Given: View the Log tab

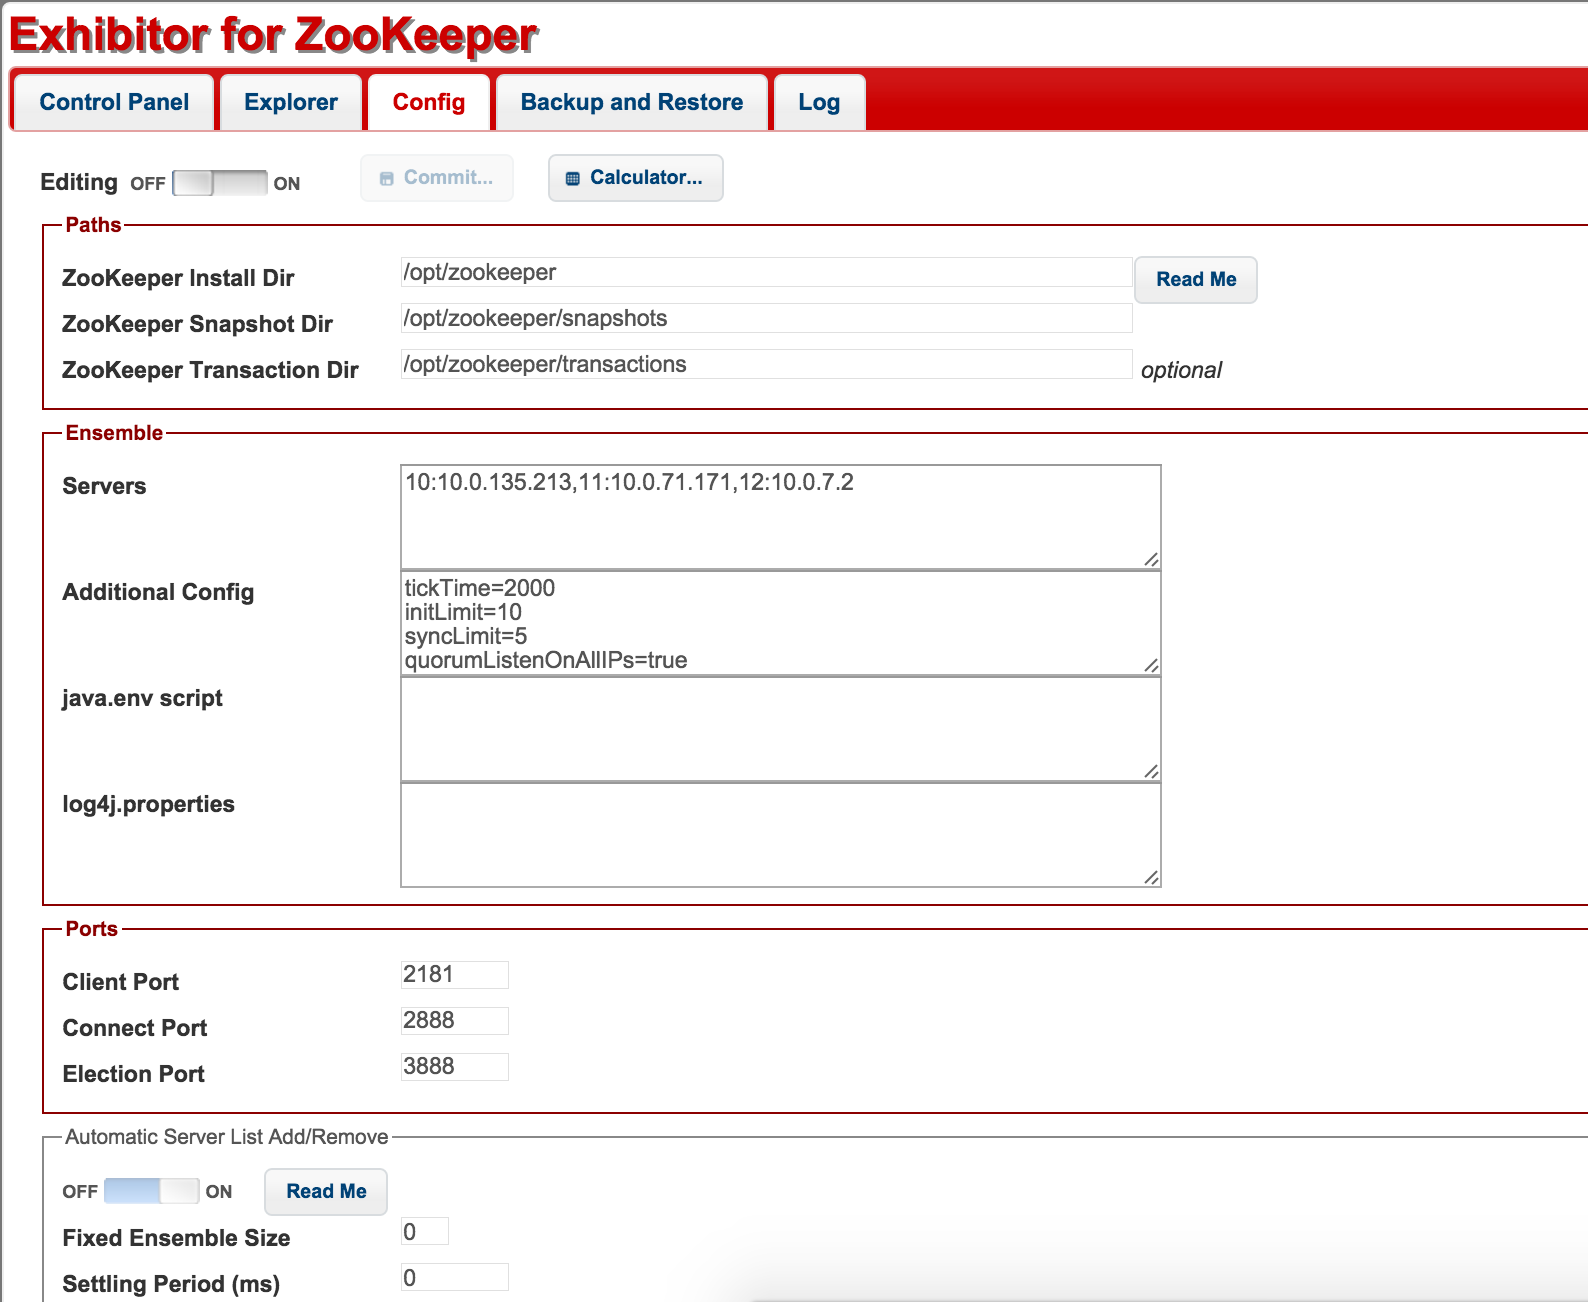Looking at the screenshot, I should pos(818,103).
